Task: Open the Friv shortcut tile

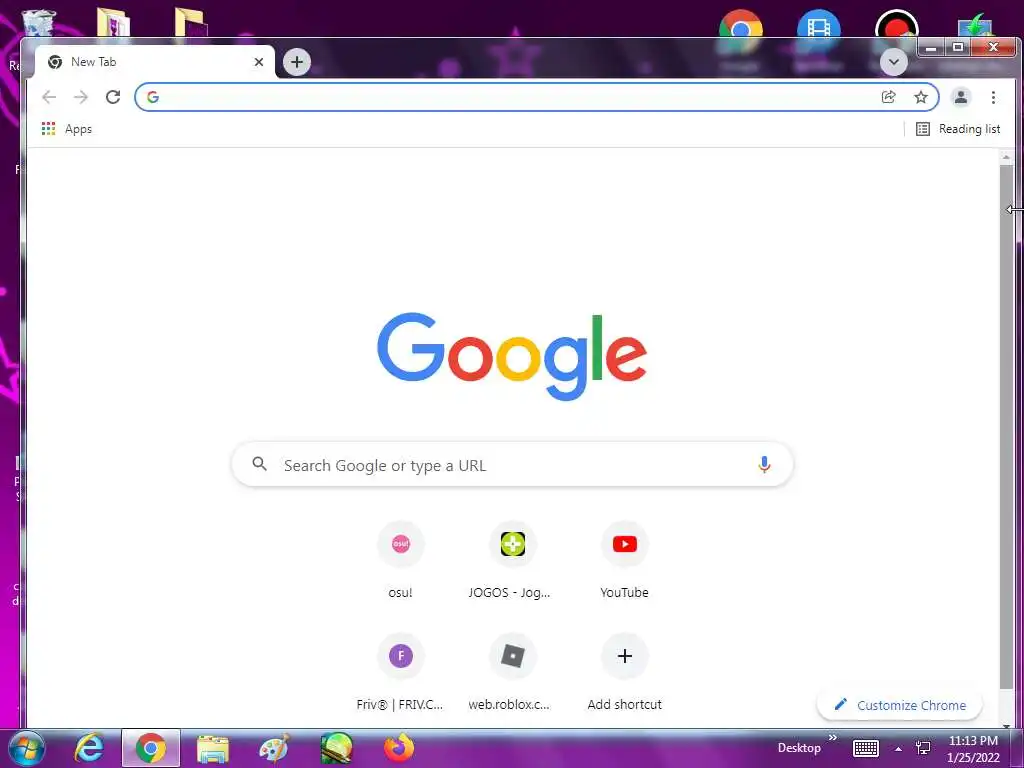Action: (400, 673)
